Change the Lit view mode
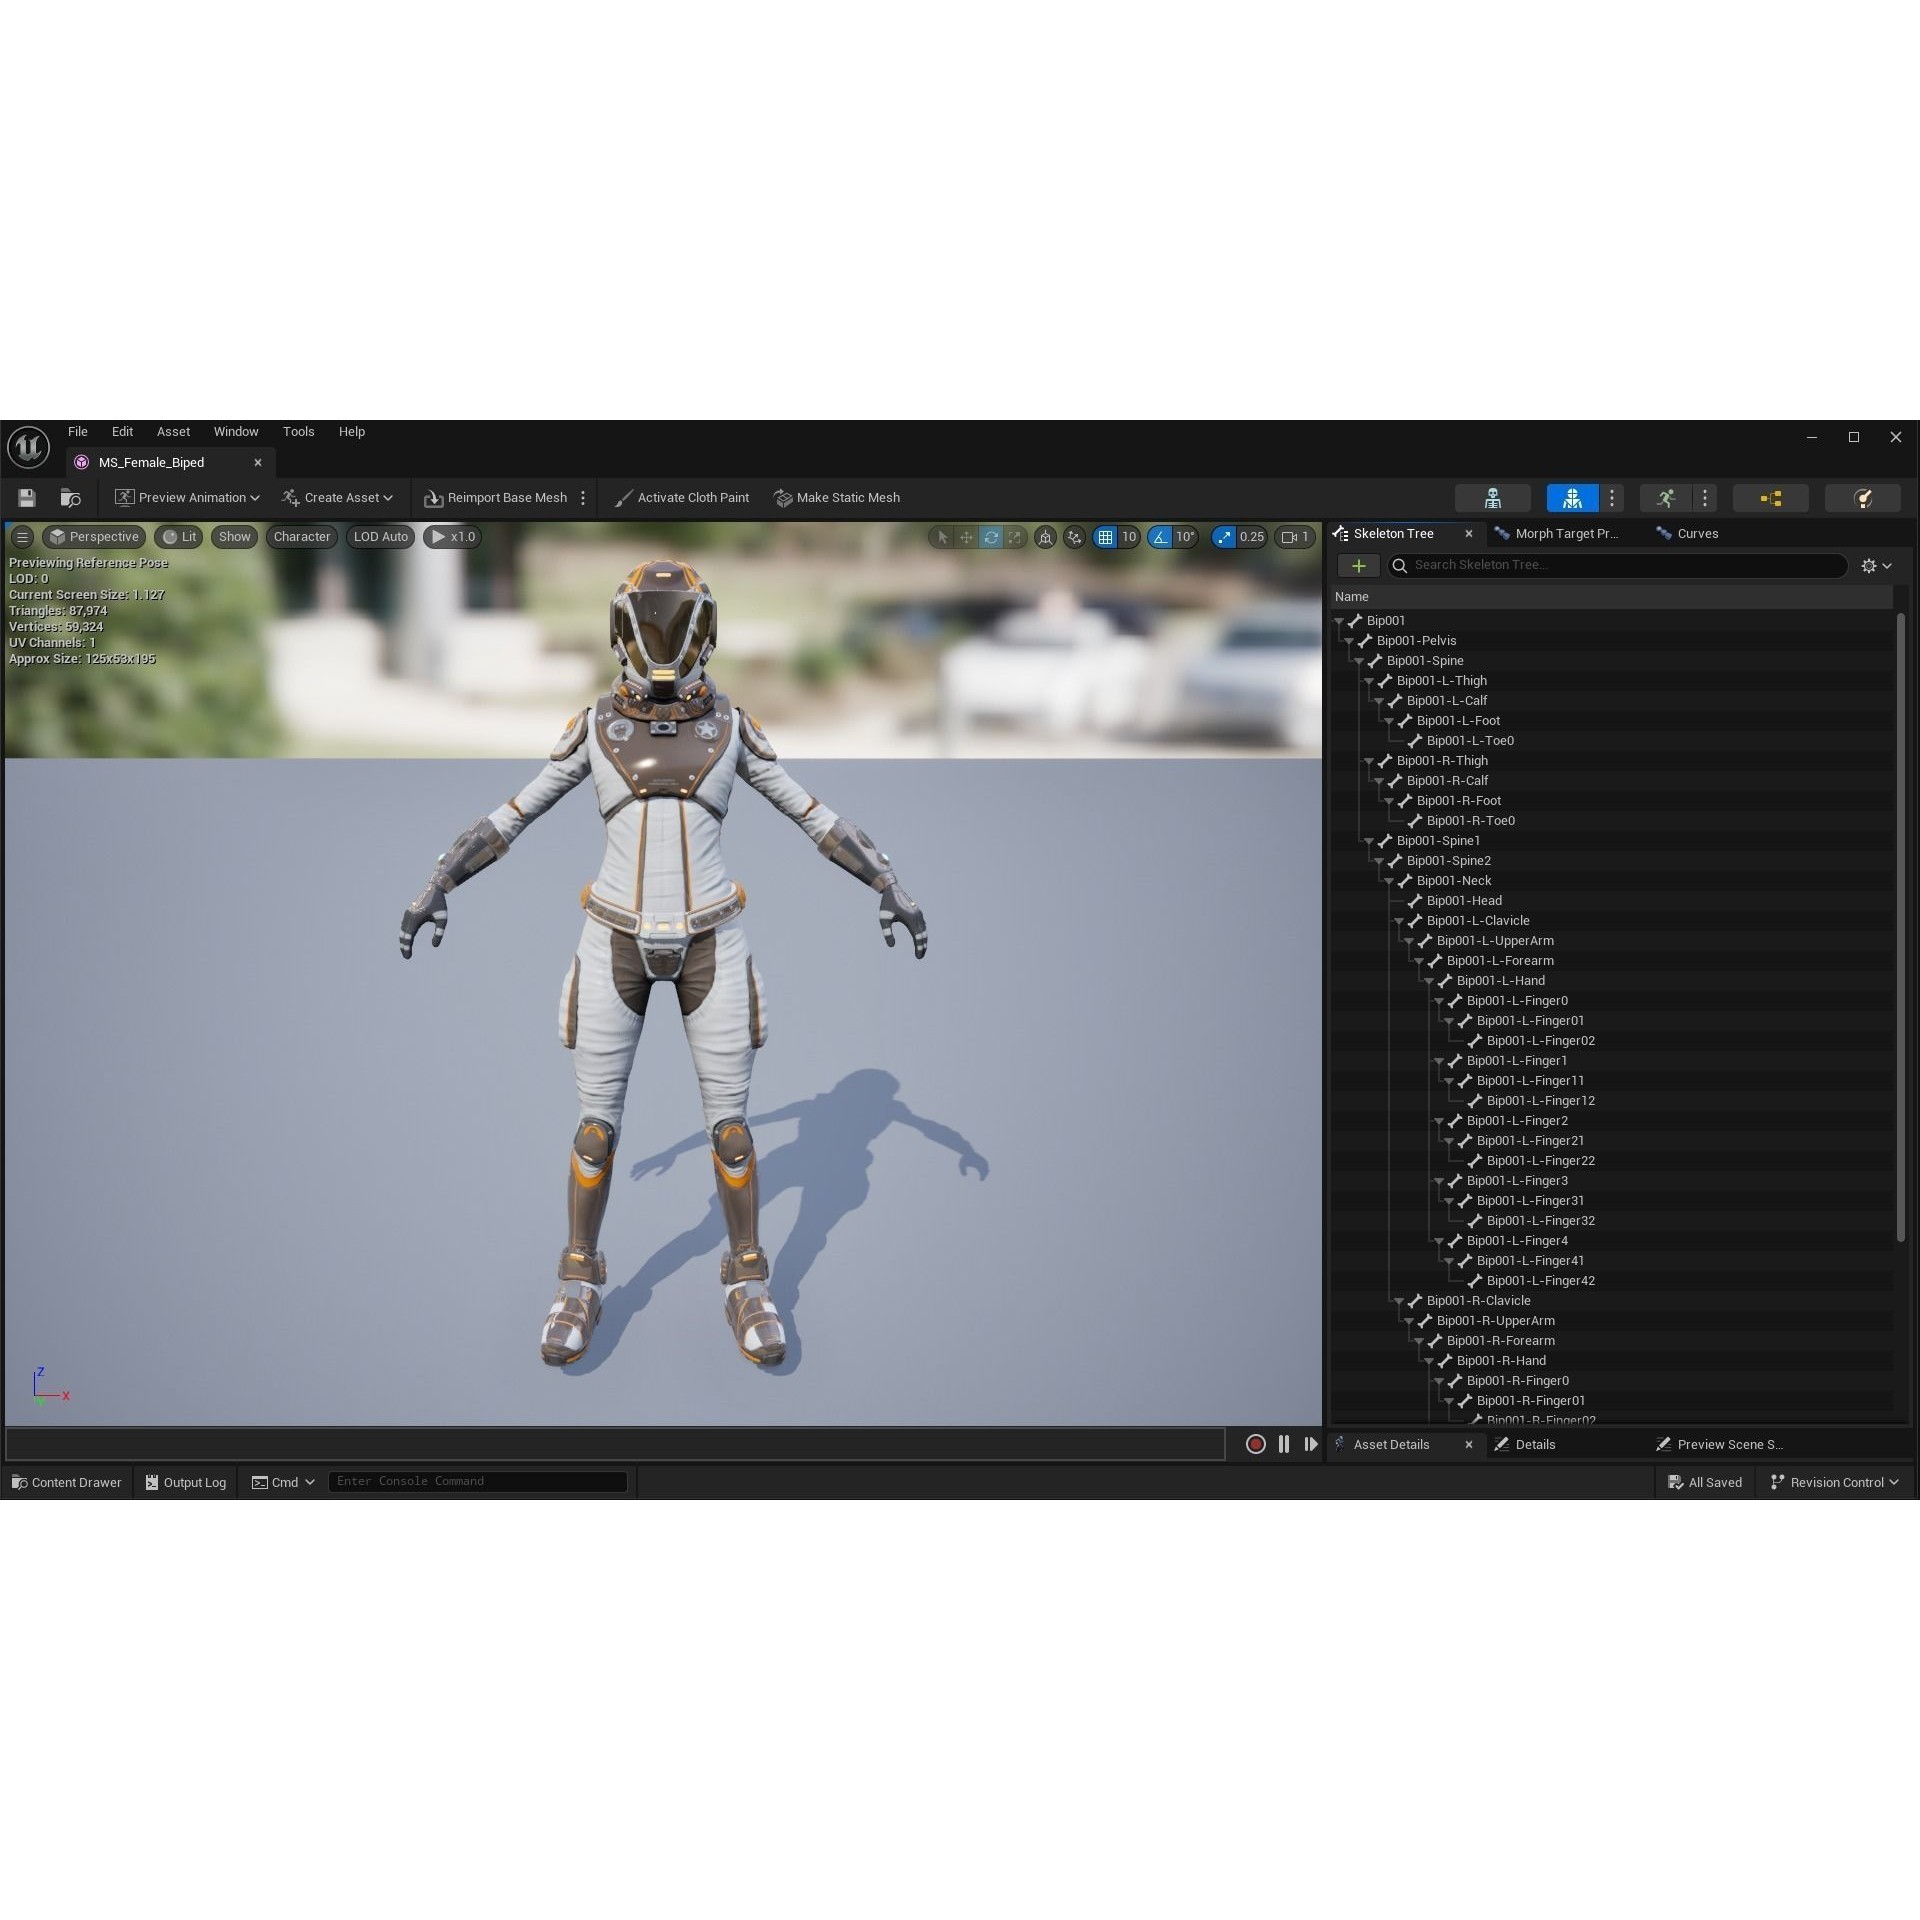1920x1920 pixels. pyautogui.click(x=179, y=537)
